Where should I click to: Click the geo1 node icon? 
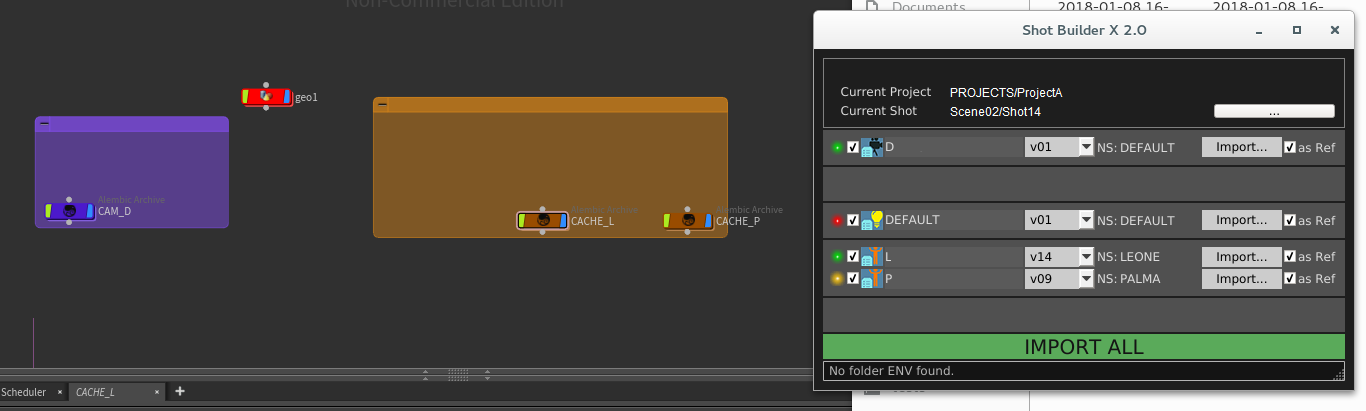(x=266, y=97)
